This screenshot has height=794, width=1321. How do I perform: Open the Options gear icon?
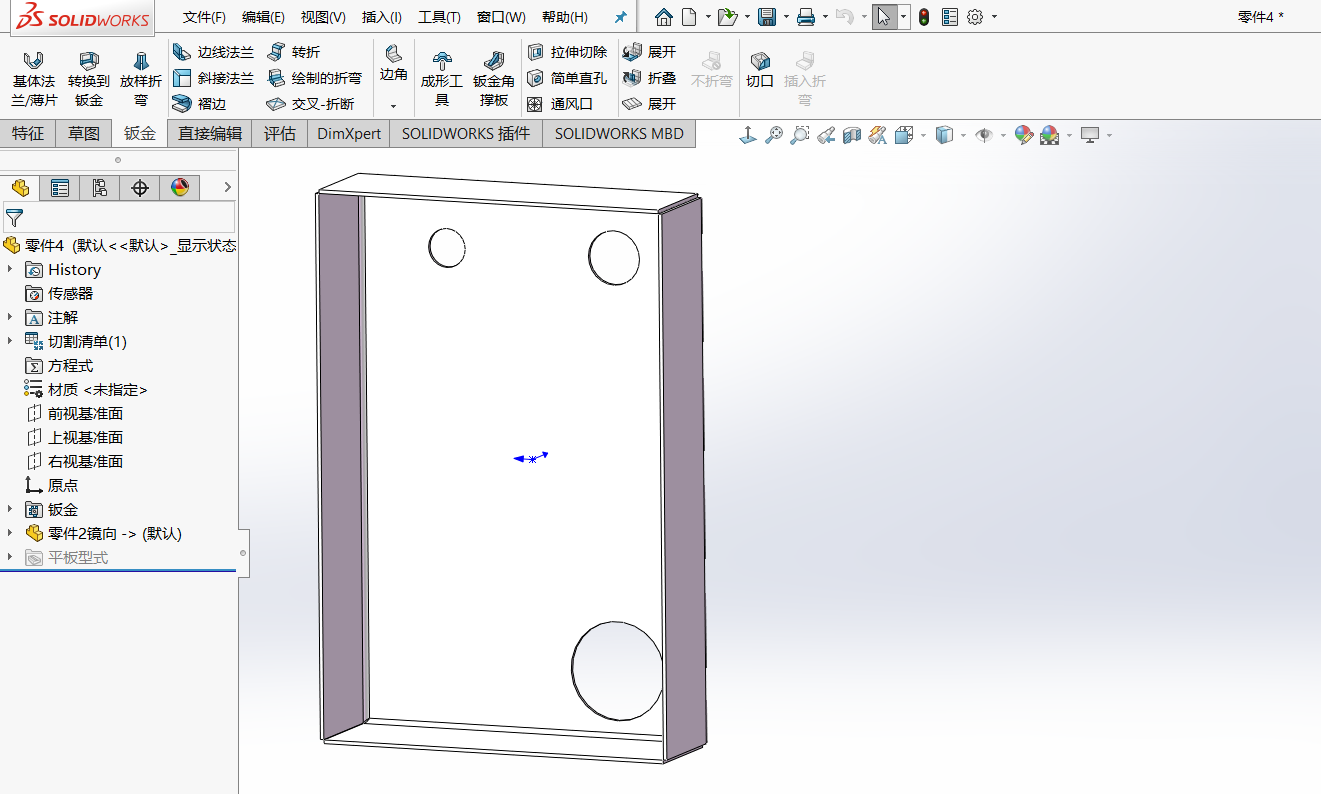pos(975,17)
